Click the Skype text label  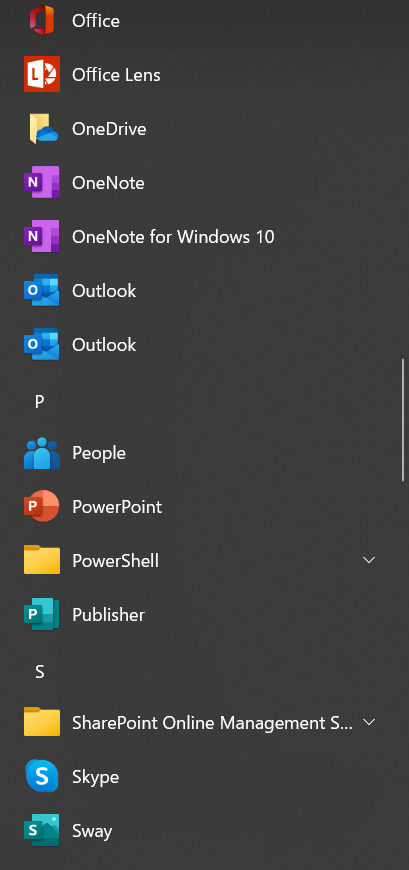click(95, 777)
